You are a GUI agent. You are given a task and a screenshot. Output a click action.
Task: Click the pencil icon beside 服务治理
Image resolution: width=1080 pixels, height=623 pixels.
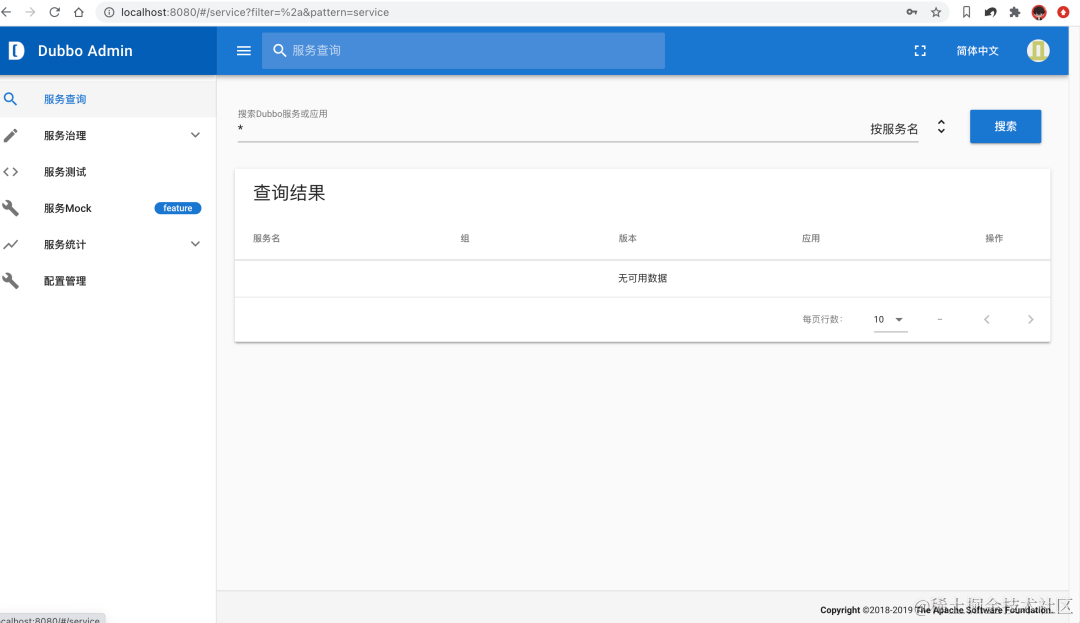[11, 135]
